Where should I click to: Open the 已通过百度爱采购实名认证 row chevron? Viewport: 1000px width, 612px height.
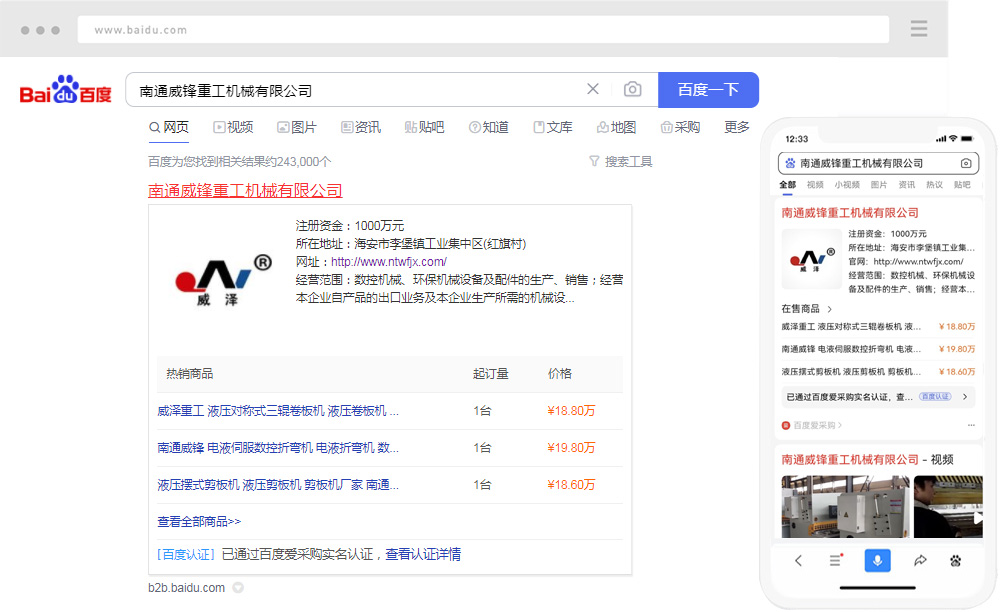coord(965,397)
